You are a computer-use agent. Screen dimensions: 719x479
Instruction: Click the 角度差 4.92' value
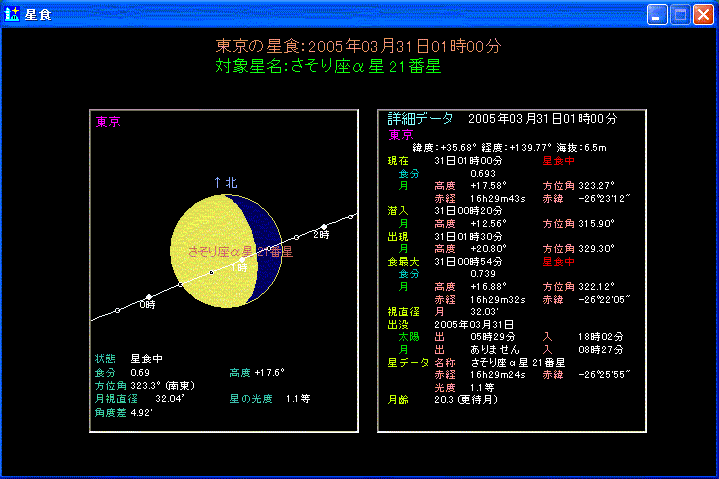[x=122, y=411]
